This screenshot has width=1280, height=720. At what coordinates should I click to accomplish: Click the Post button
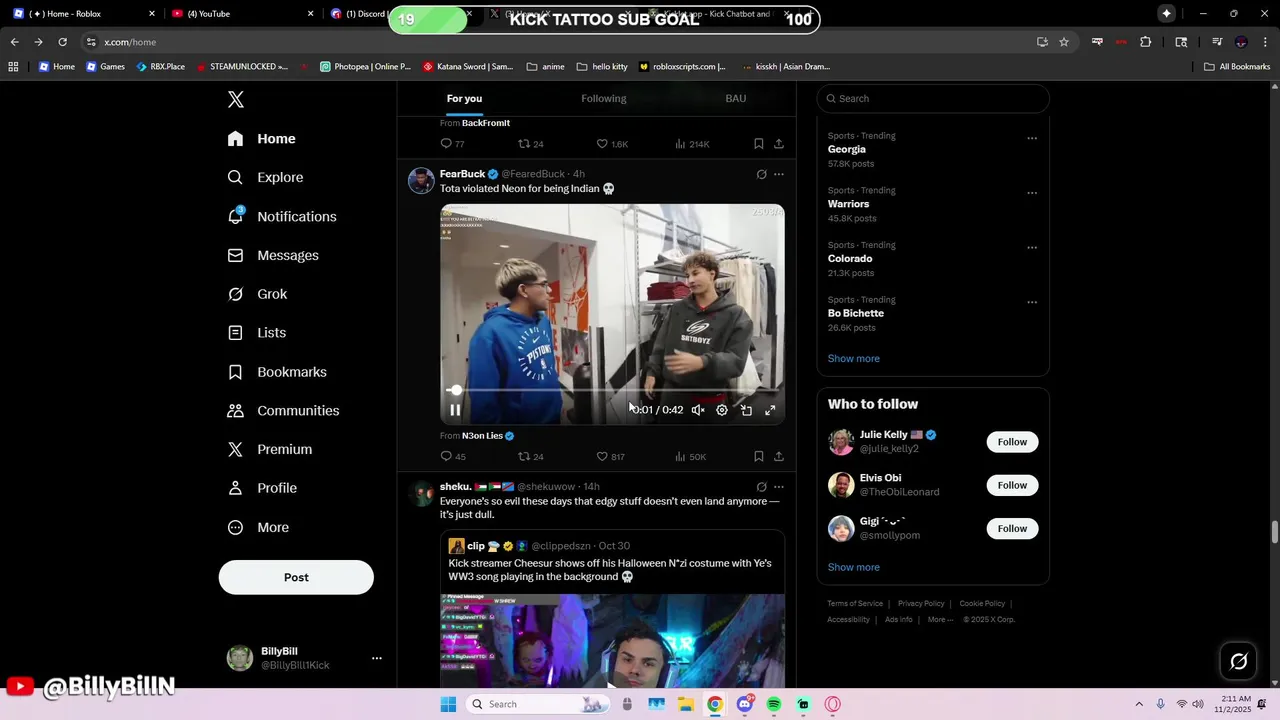pos(296,577)
